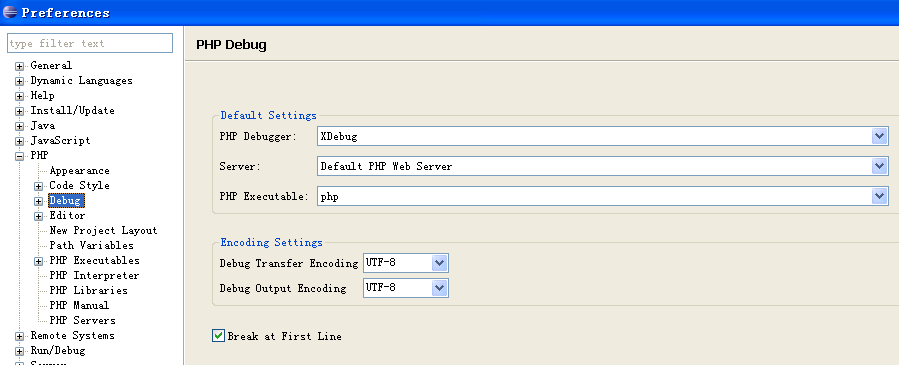Click the Encoding Settings group label
The width and height of the screenshot is (899, 365).
point(271,242)
